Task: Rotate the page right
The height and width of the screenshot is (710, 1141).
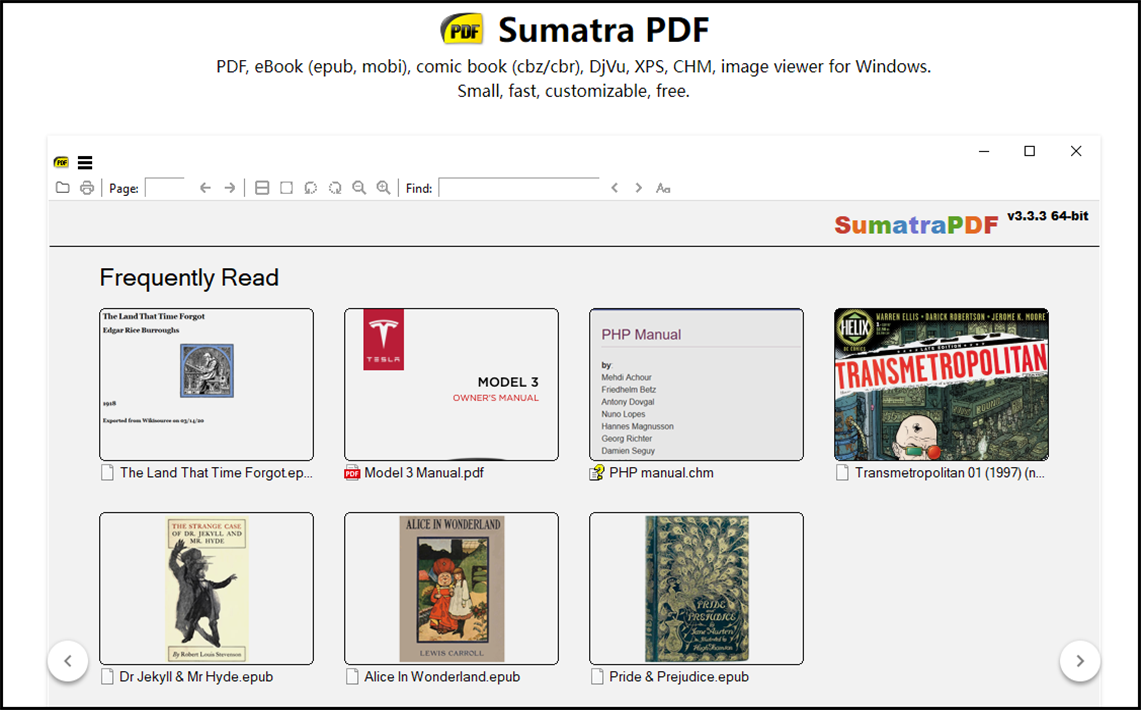Action: tap(335, 188)
